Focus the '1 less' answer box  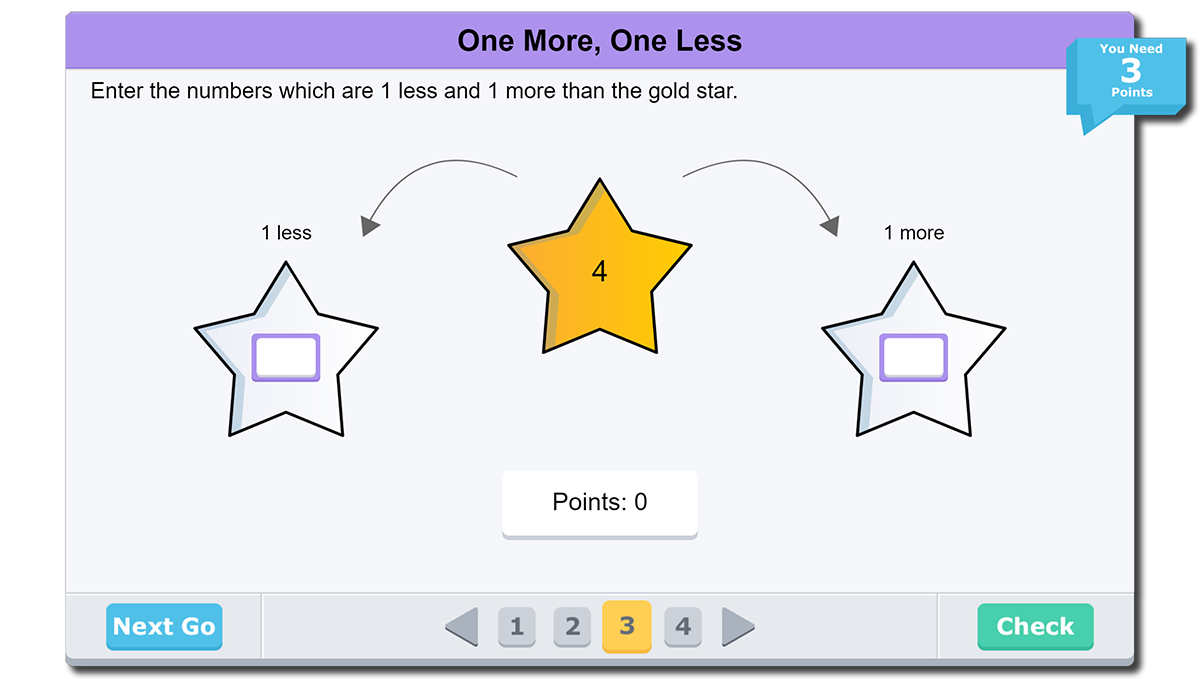point(286,357)
